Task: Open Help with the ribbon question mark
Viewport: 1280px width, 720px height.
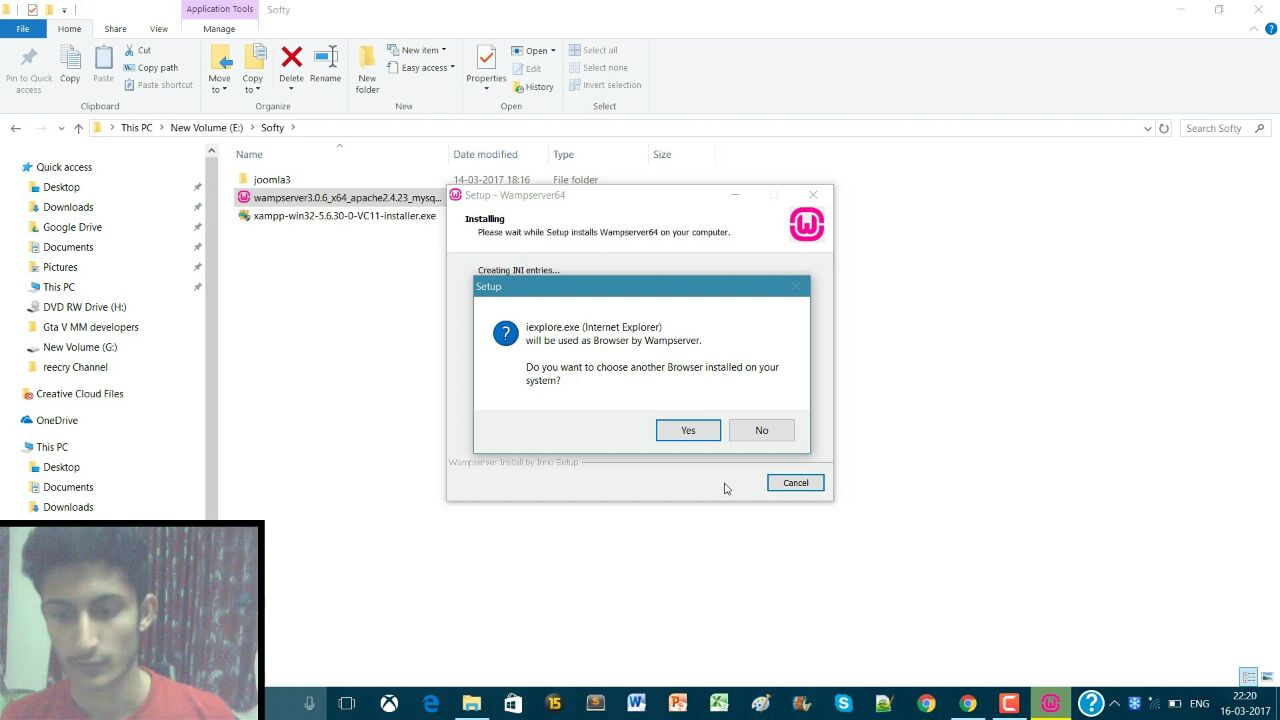Action: (1271, 29)
